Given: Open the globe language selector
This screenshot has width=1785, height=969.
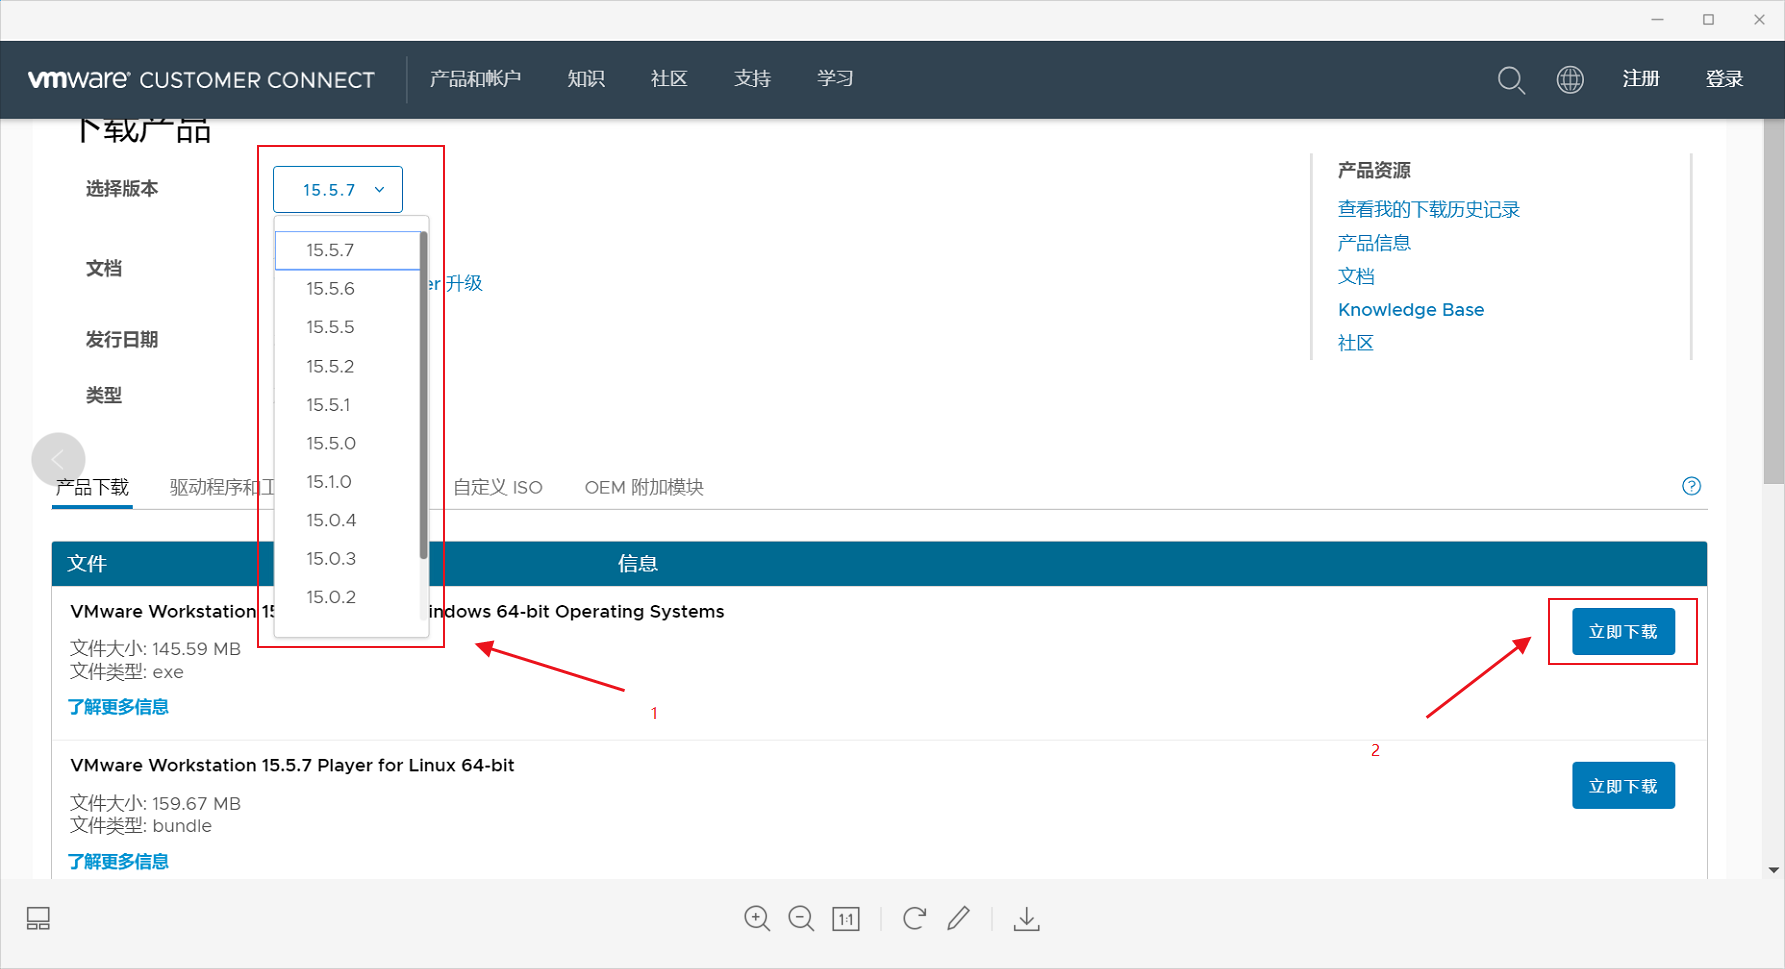Looking at the screenshot, I should (1570, 80).
